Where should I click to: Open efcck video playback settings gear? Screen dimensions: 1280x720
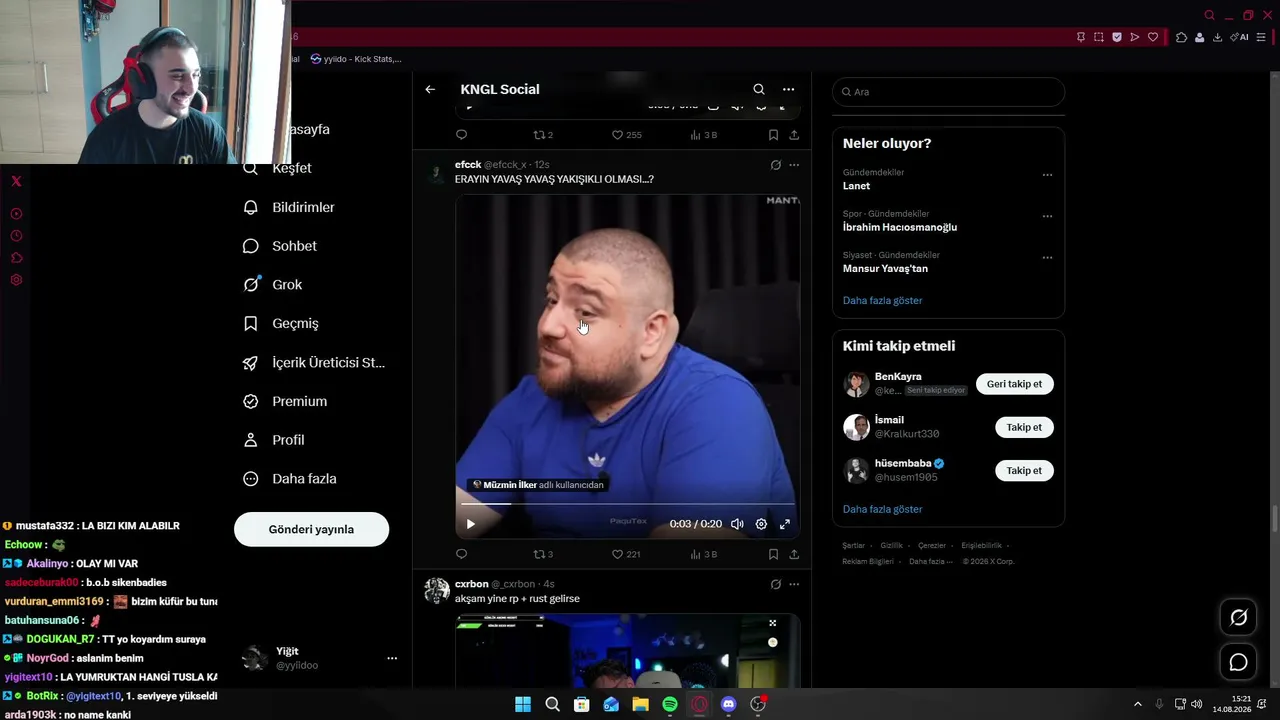(x=761, y=524)
